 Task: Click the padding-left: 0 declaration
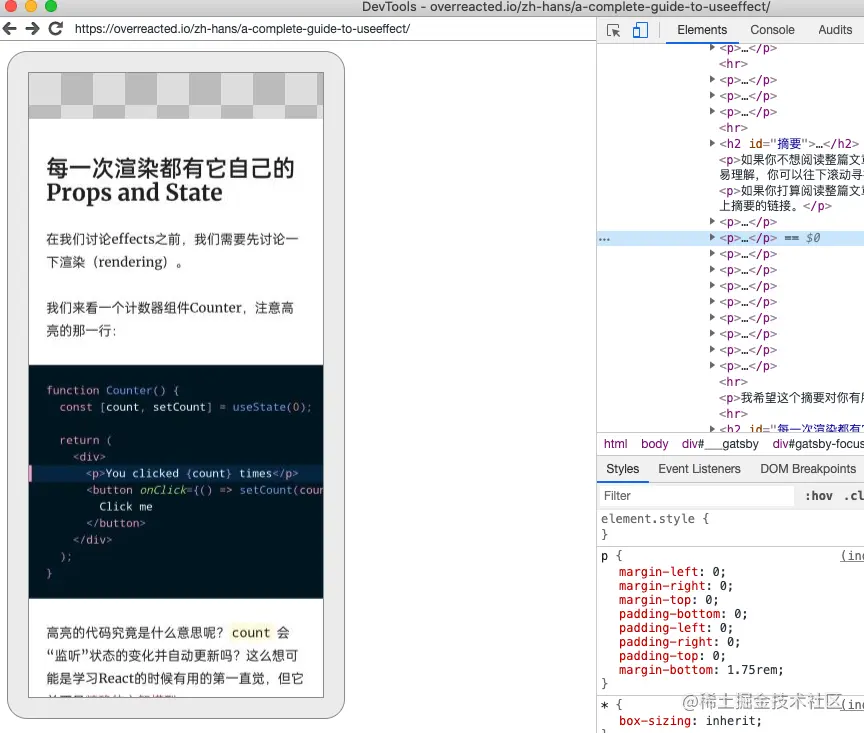click(x=676, y=628)
